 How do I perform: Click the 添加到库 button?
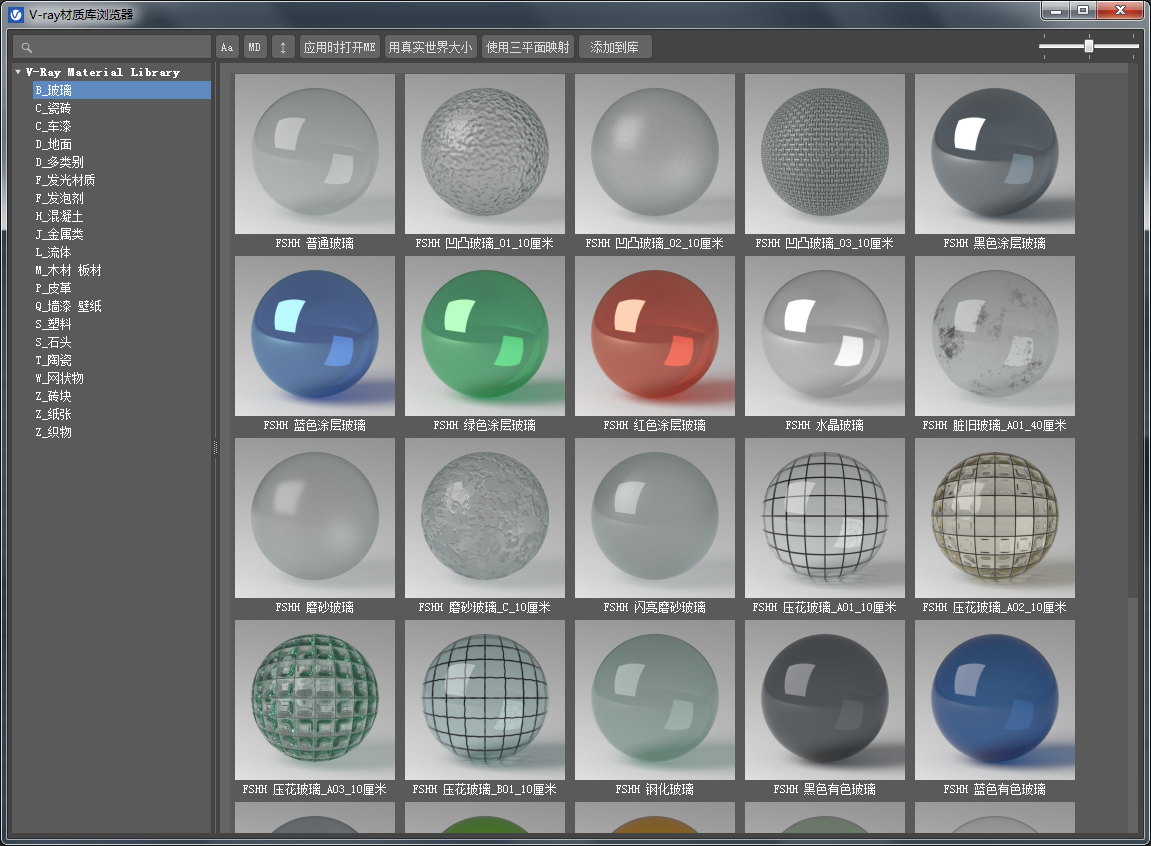[614, 47]
